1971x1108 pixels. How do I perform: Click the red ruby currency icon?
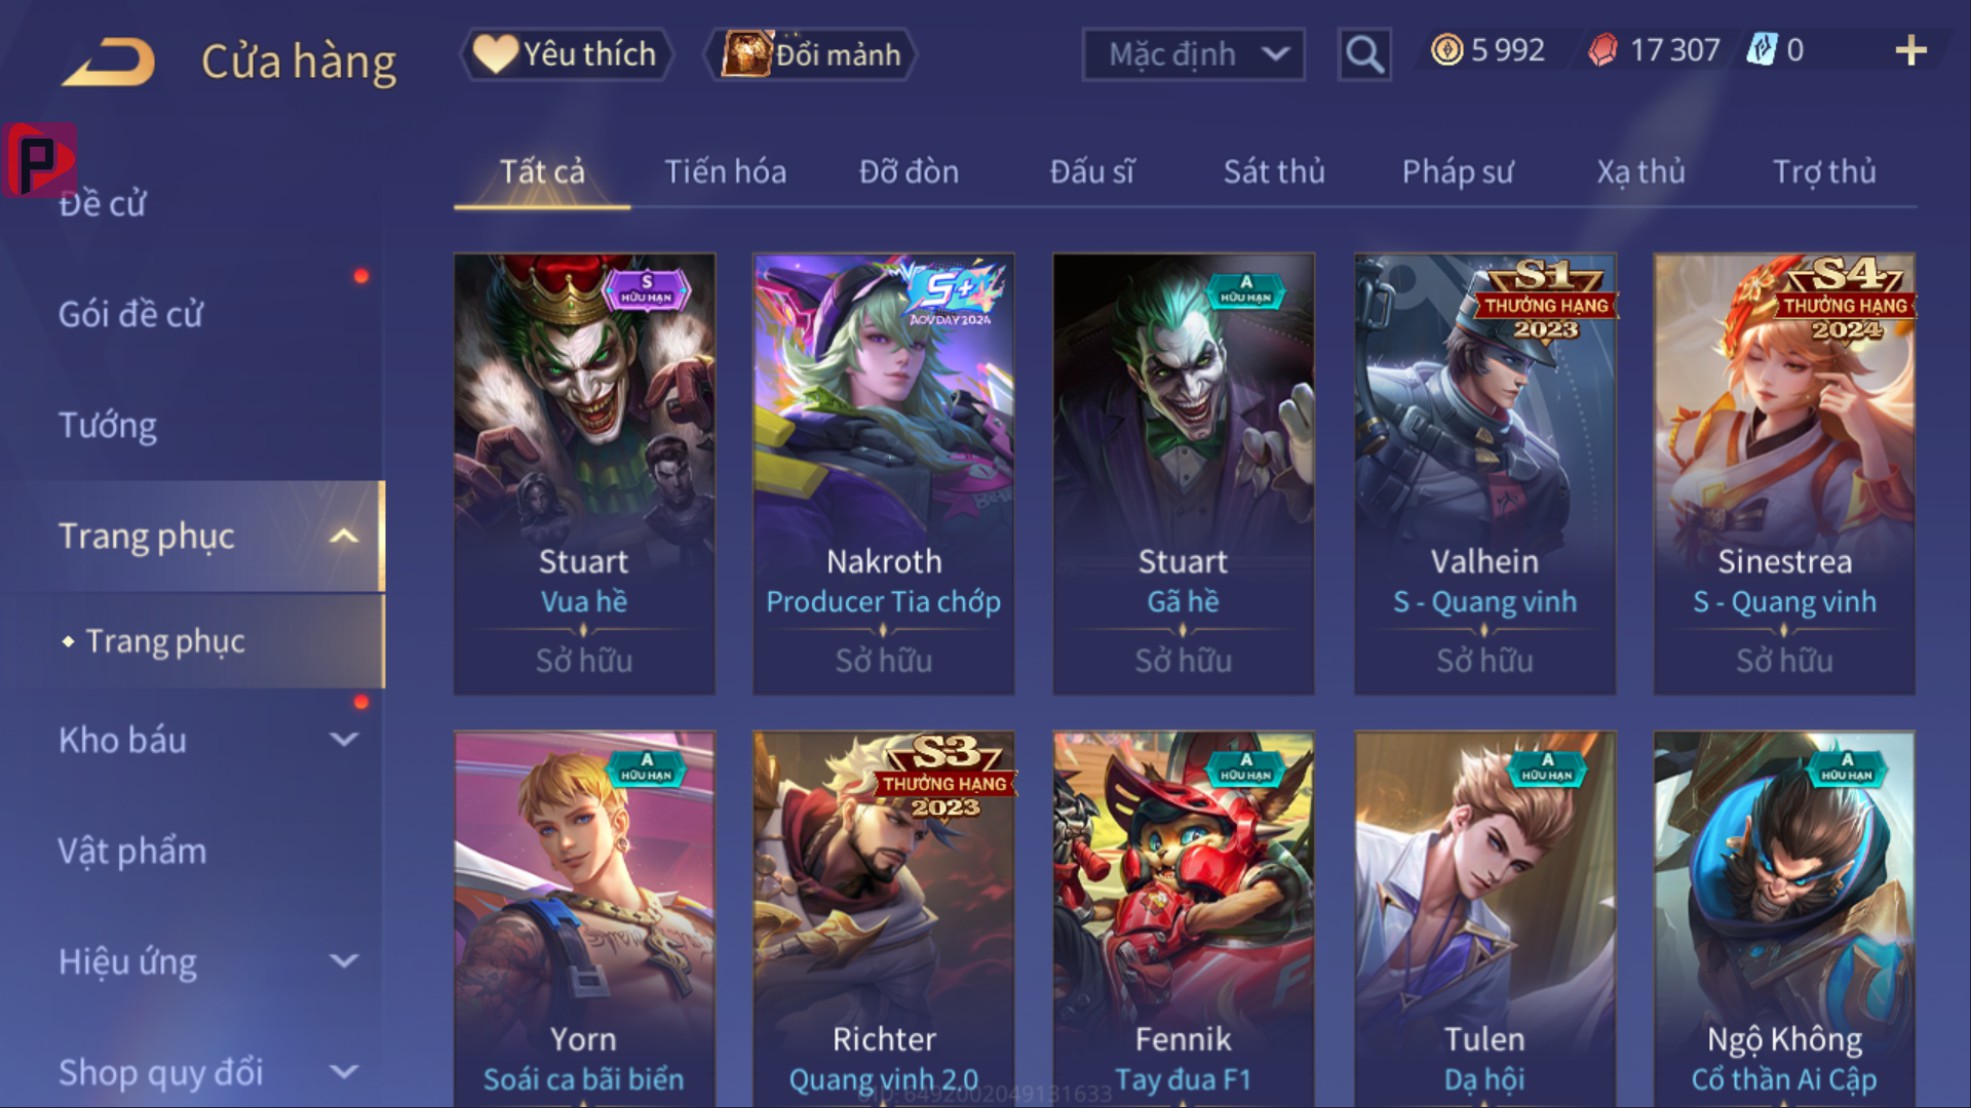coord(1603,50)
